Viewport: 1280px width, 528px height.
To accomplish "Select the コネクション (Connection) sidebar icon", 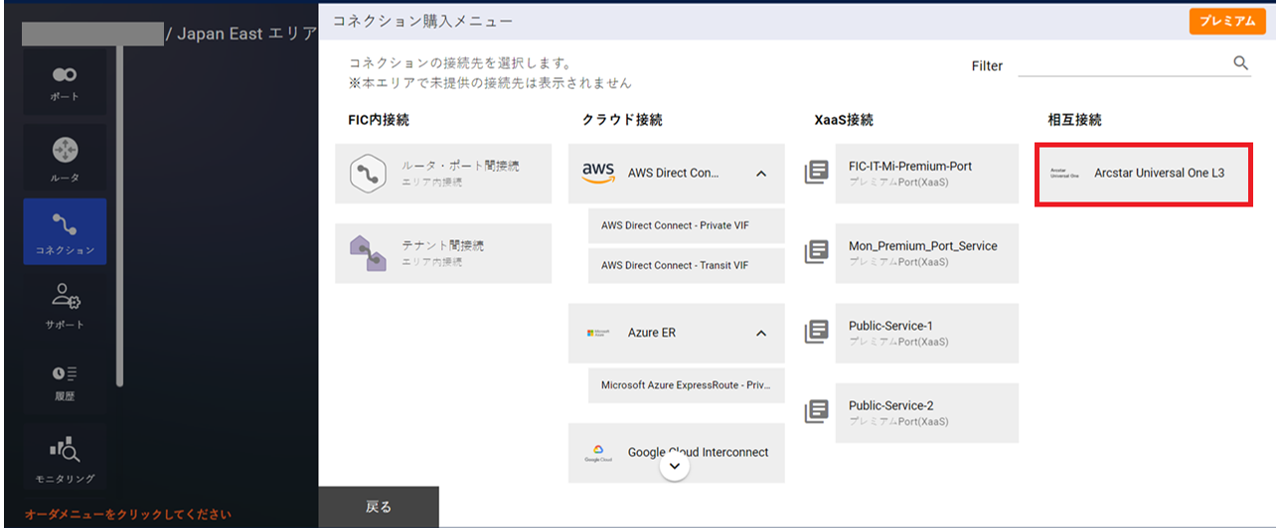I will tap(65, 231).
